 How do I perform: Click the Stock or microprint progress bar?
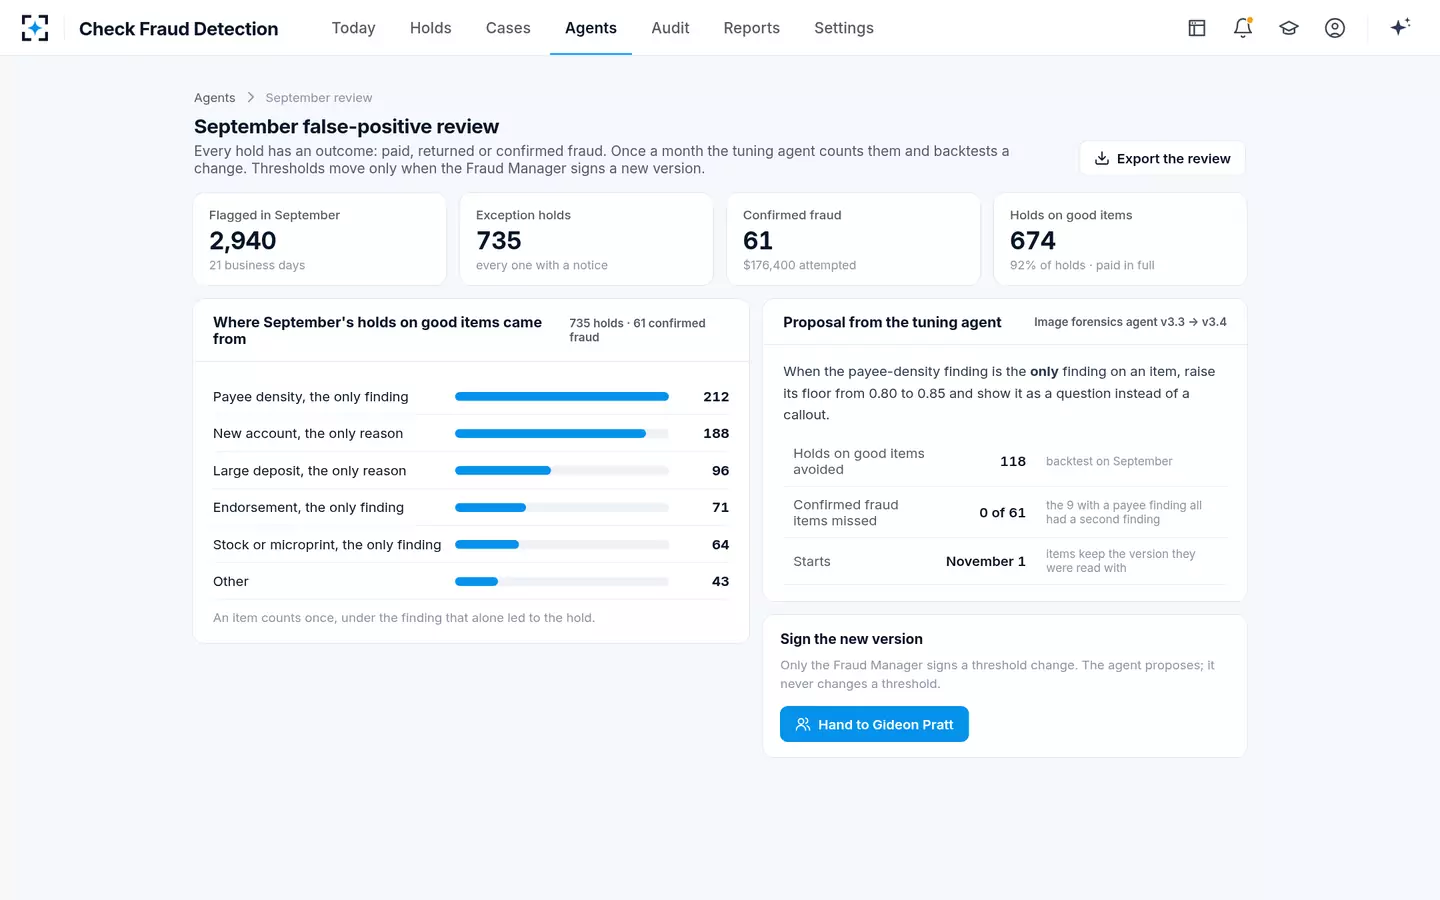point(562,544)
